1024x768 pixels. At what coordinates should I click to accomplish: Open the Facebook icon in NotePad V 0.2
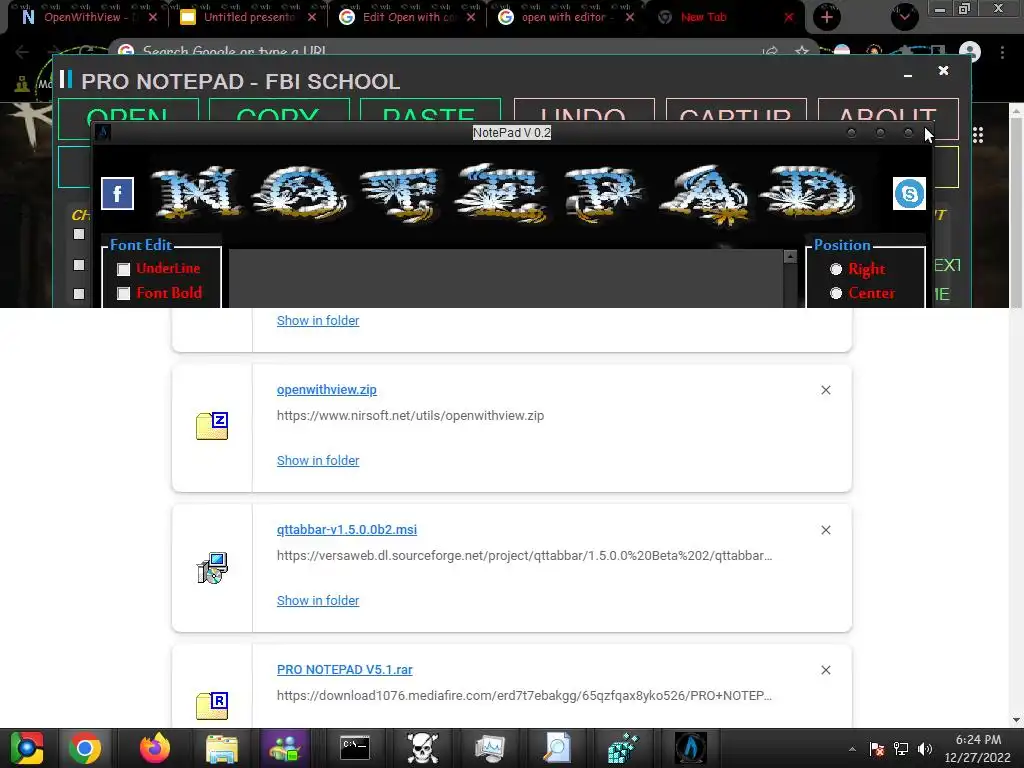tap(118, 194)
